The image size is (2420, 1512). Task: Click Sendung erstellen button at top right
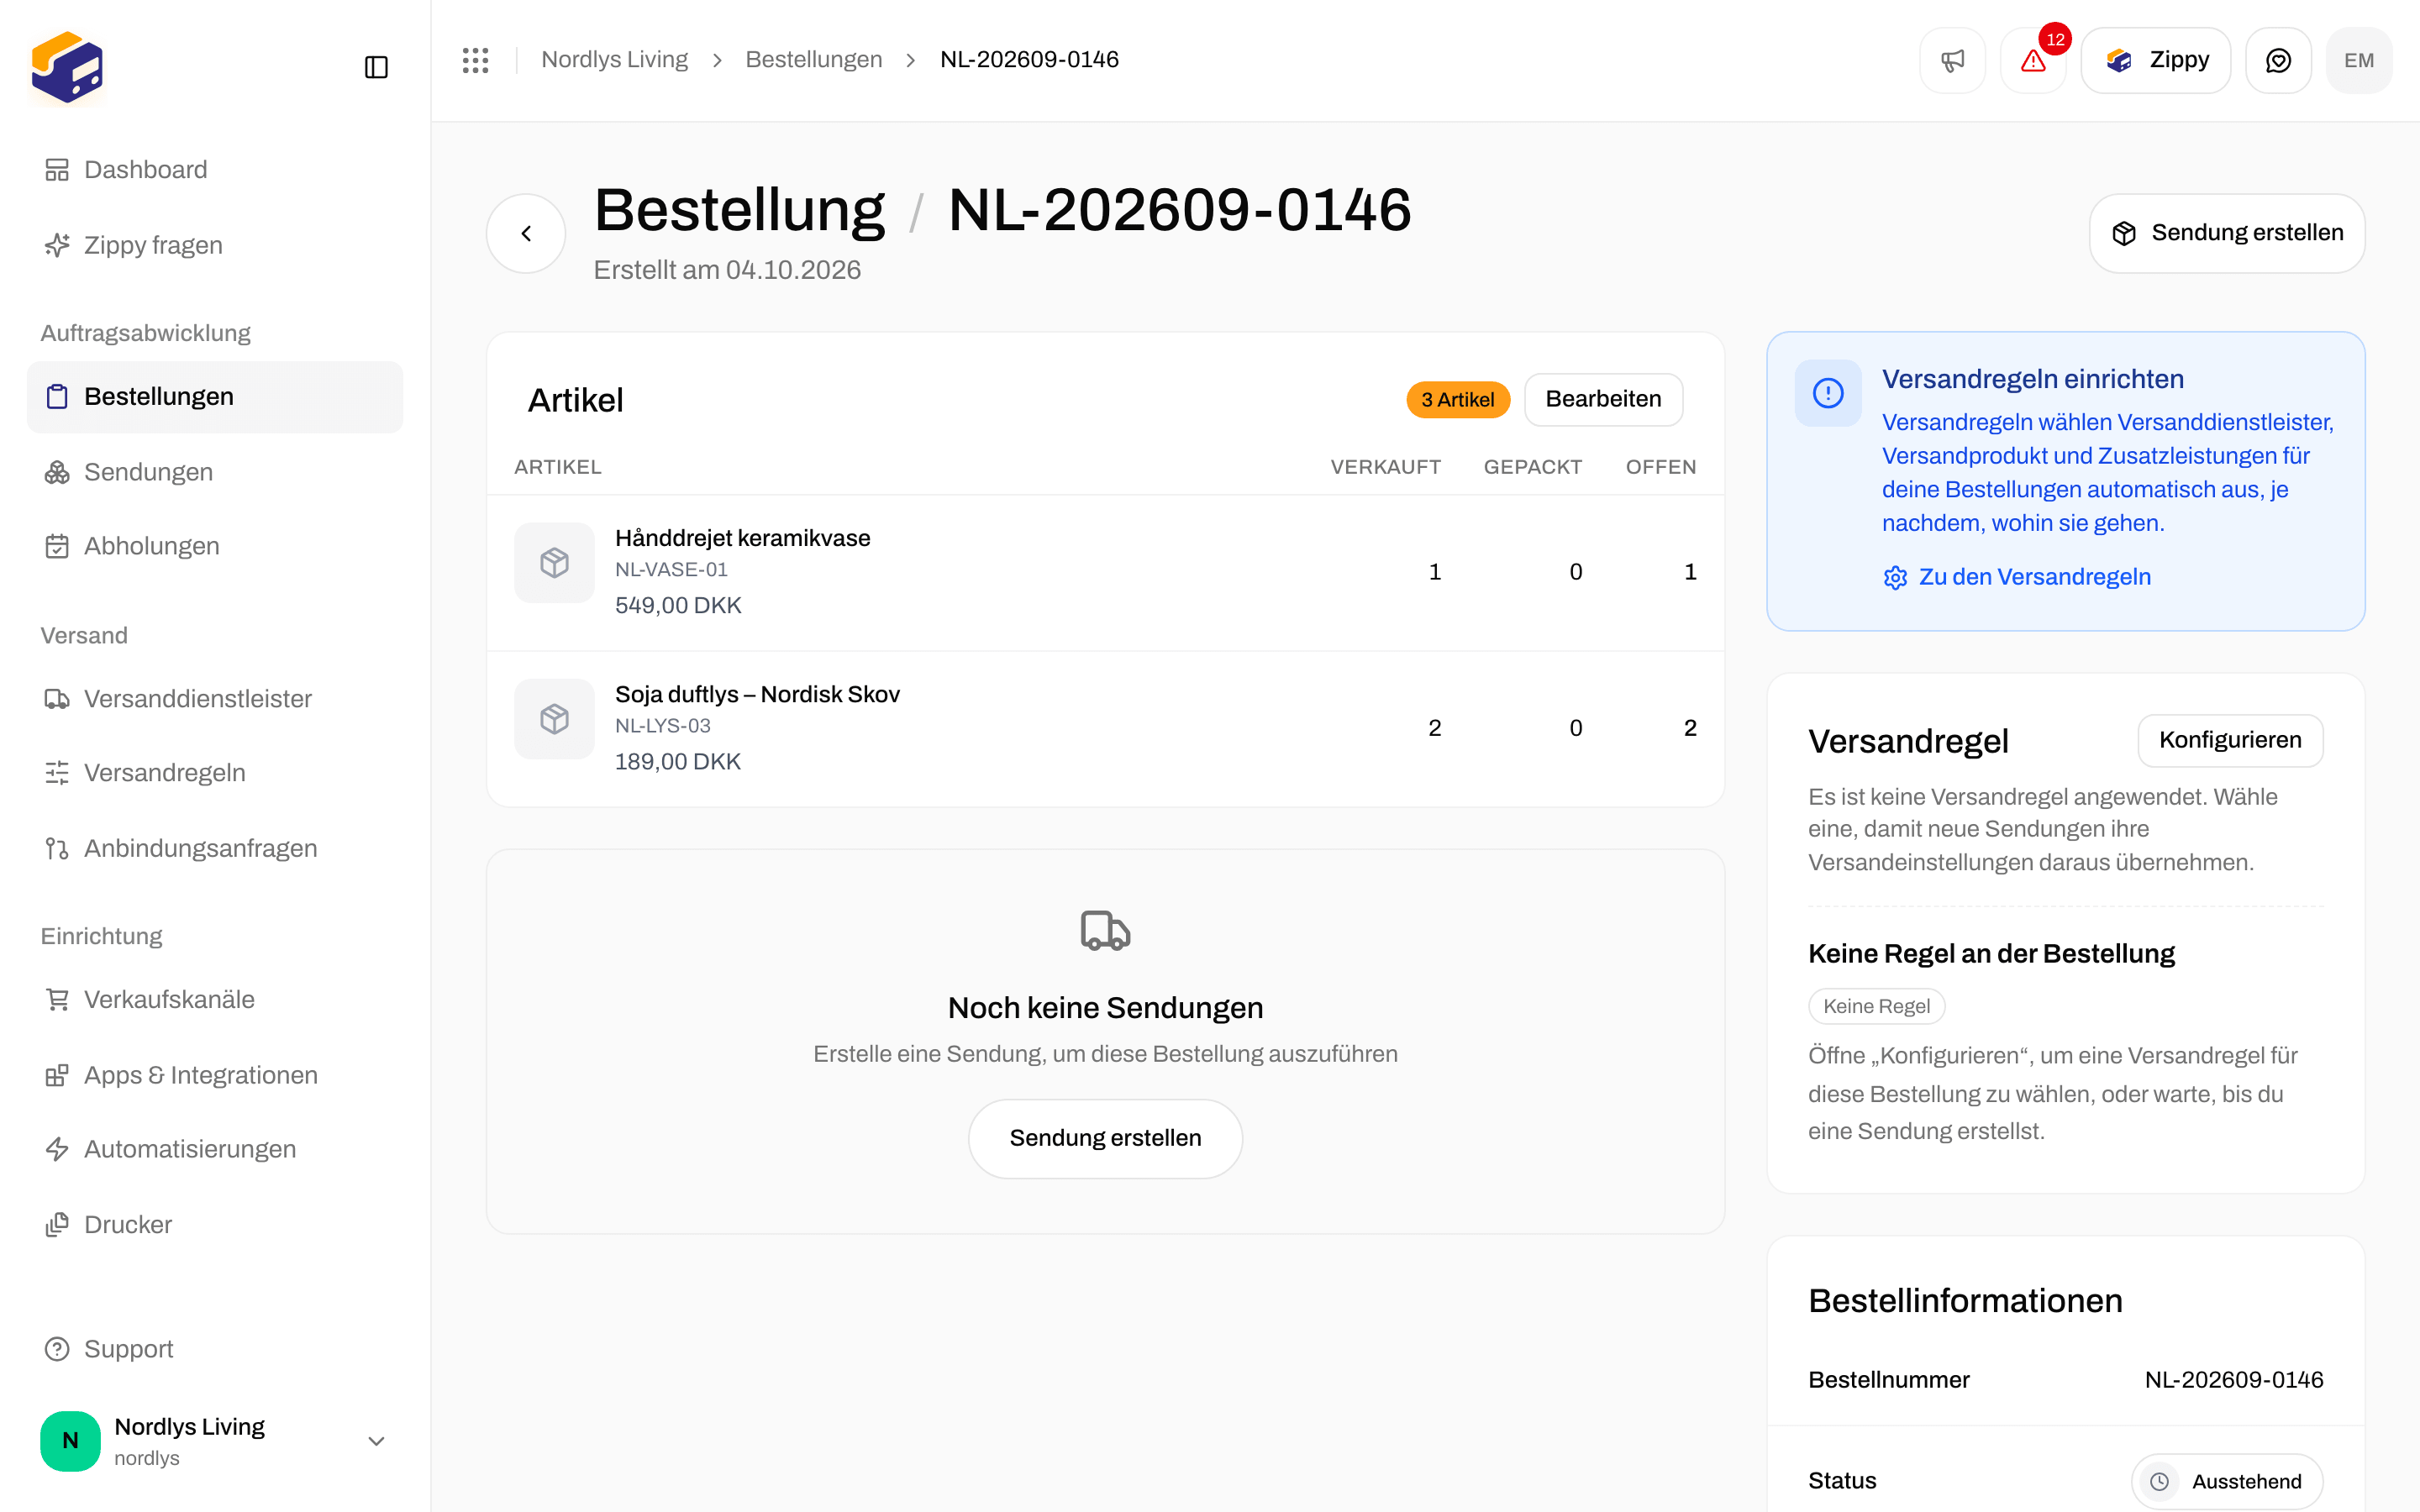point(2227,233)
